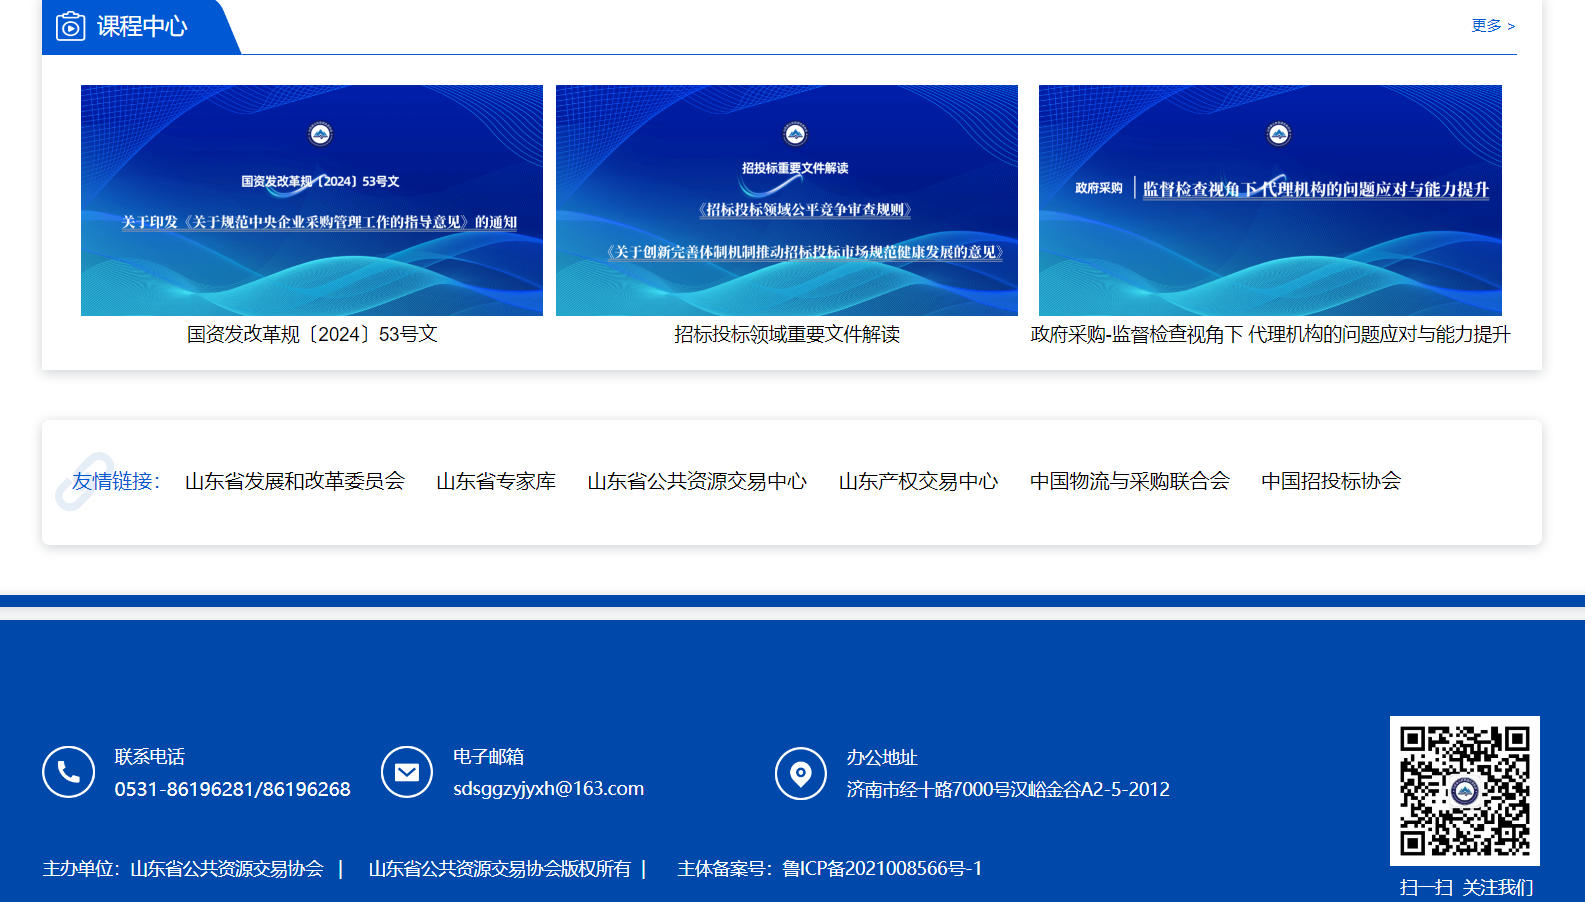
Task: Open 山东产权交易中心 link
Action: click(x=918, y=481)
